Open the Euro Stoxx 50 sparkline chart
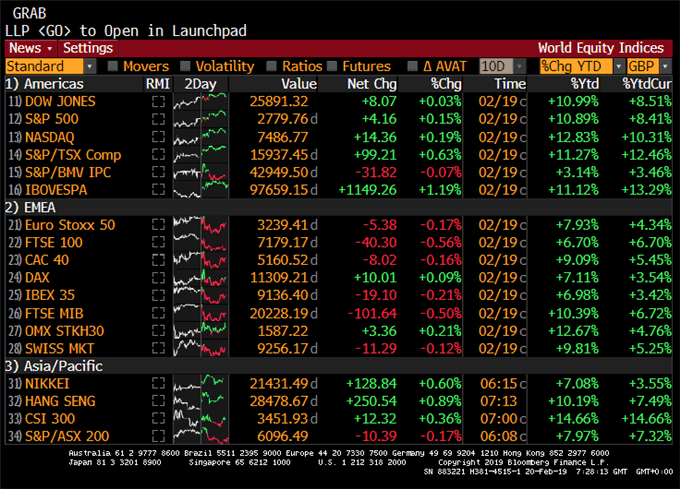Viewport: 680px width, 489px height. pyautogui.click(x=200, y=225)
